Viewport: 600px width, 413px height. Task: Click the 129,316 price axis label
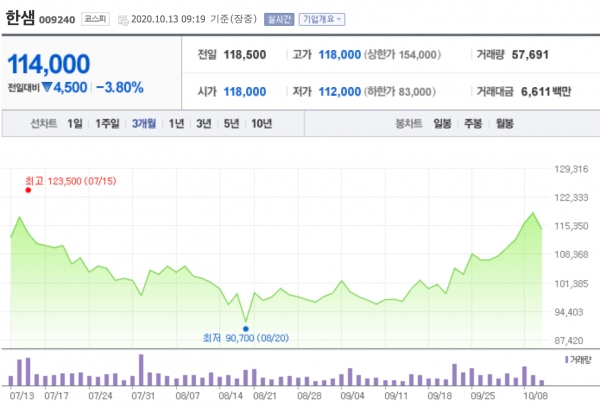click(x=571, y=169)
